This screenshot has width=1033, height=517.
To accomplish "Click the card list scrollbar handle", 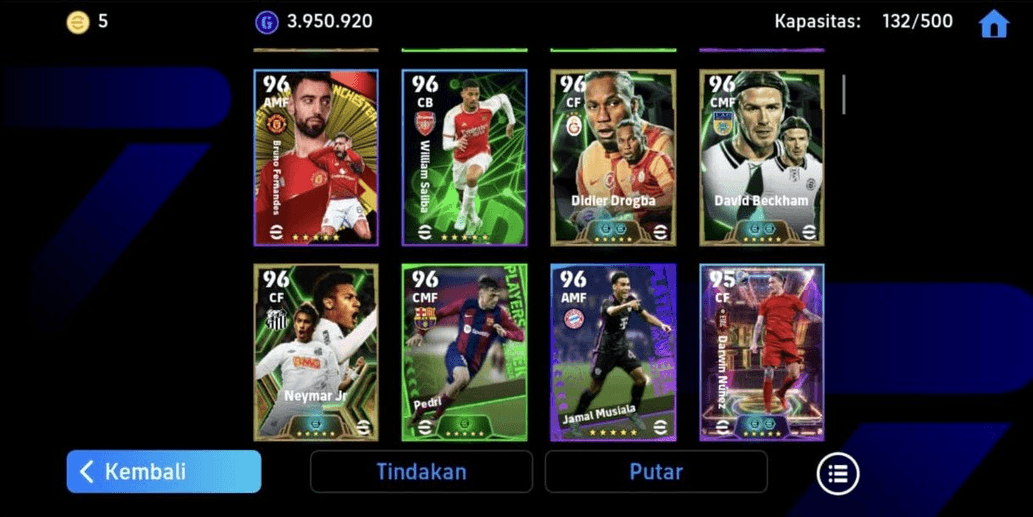I will [843, 95].
